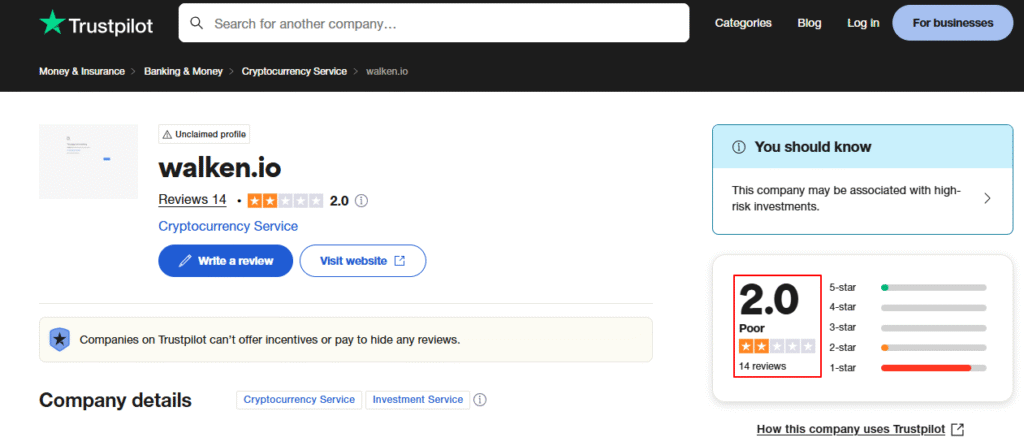The image size is (1024, 446).
Task: Click the walken.io breadcrumb
Action: pos(387,71)
